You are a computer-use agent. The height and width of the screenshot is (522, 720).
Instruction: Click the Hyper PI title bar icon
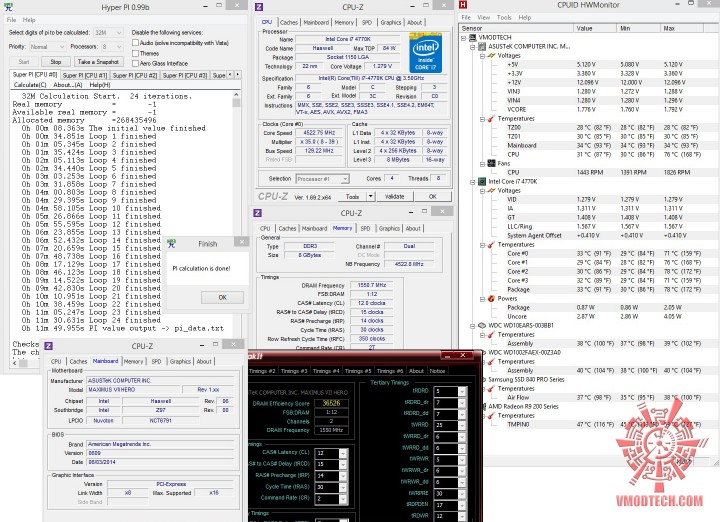coord(8,7)
